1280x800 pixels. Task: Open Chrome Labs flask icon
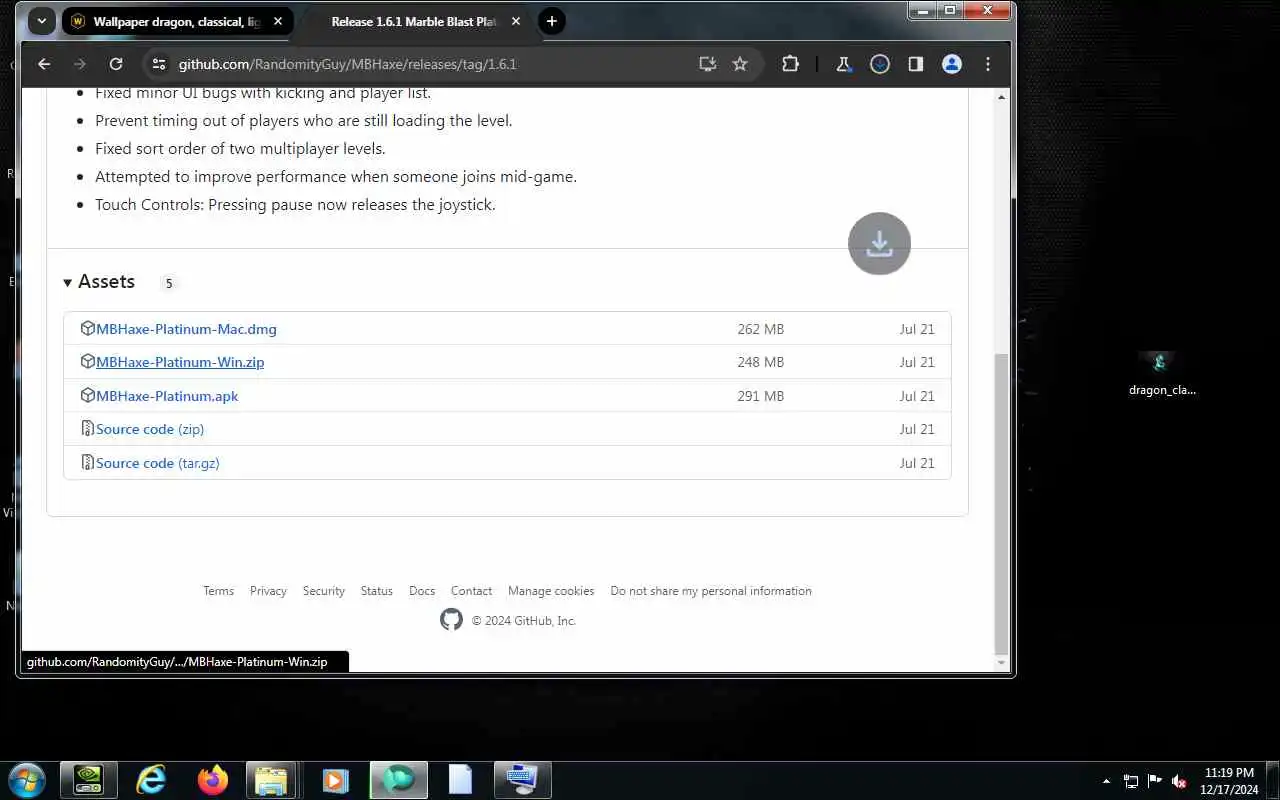(x=843, y=64)
